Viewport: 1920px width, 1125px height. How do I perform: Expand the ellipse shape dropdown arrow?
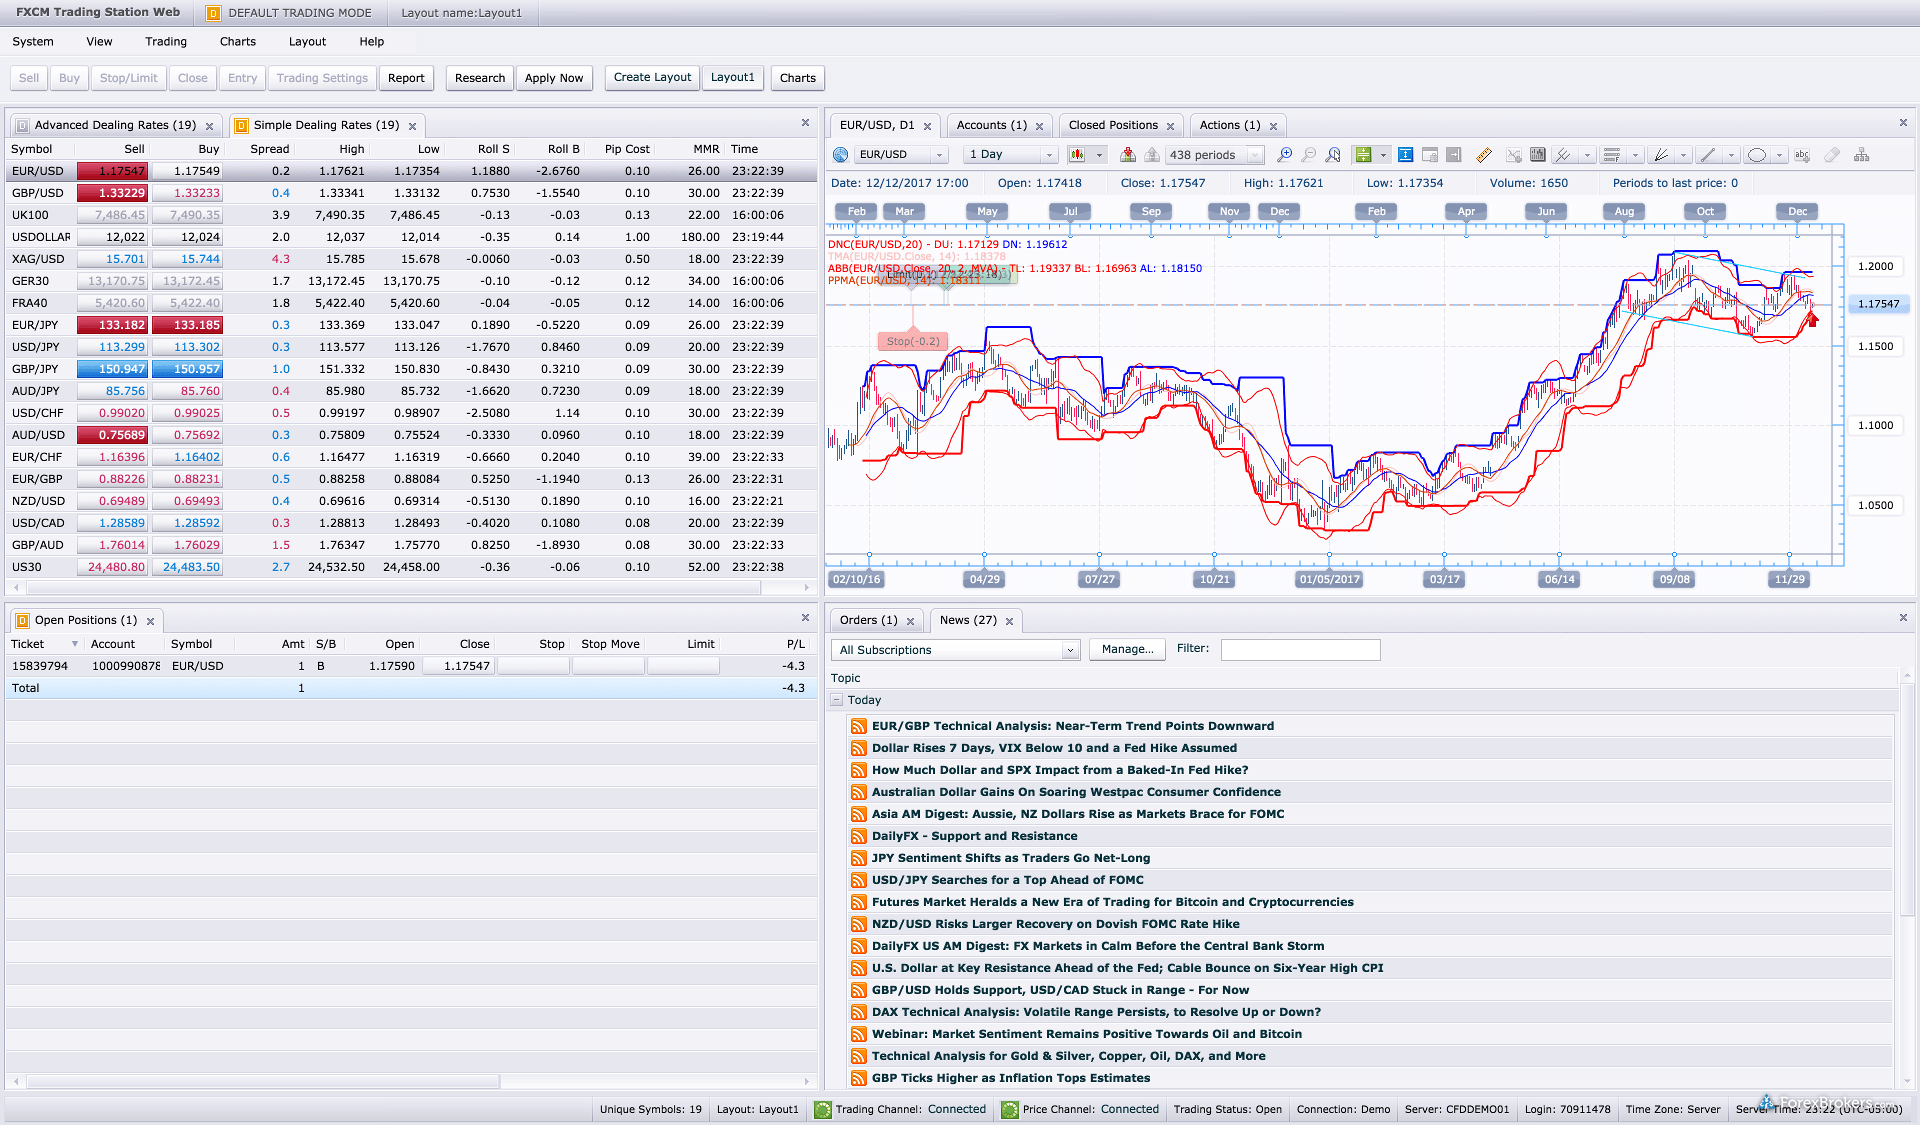(1780, 155)
